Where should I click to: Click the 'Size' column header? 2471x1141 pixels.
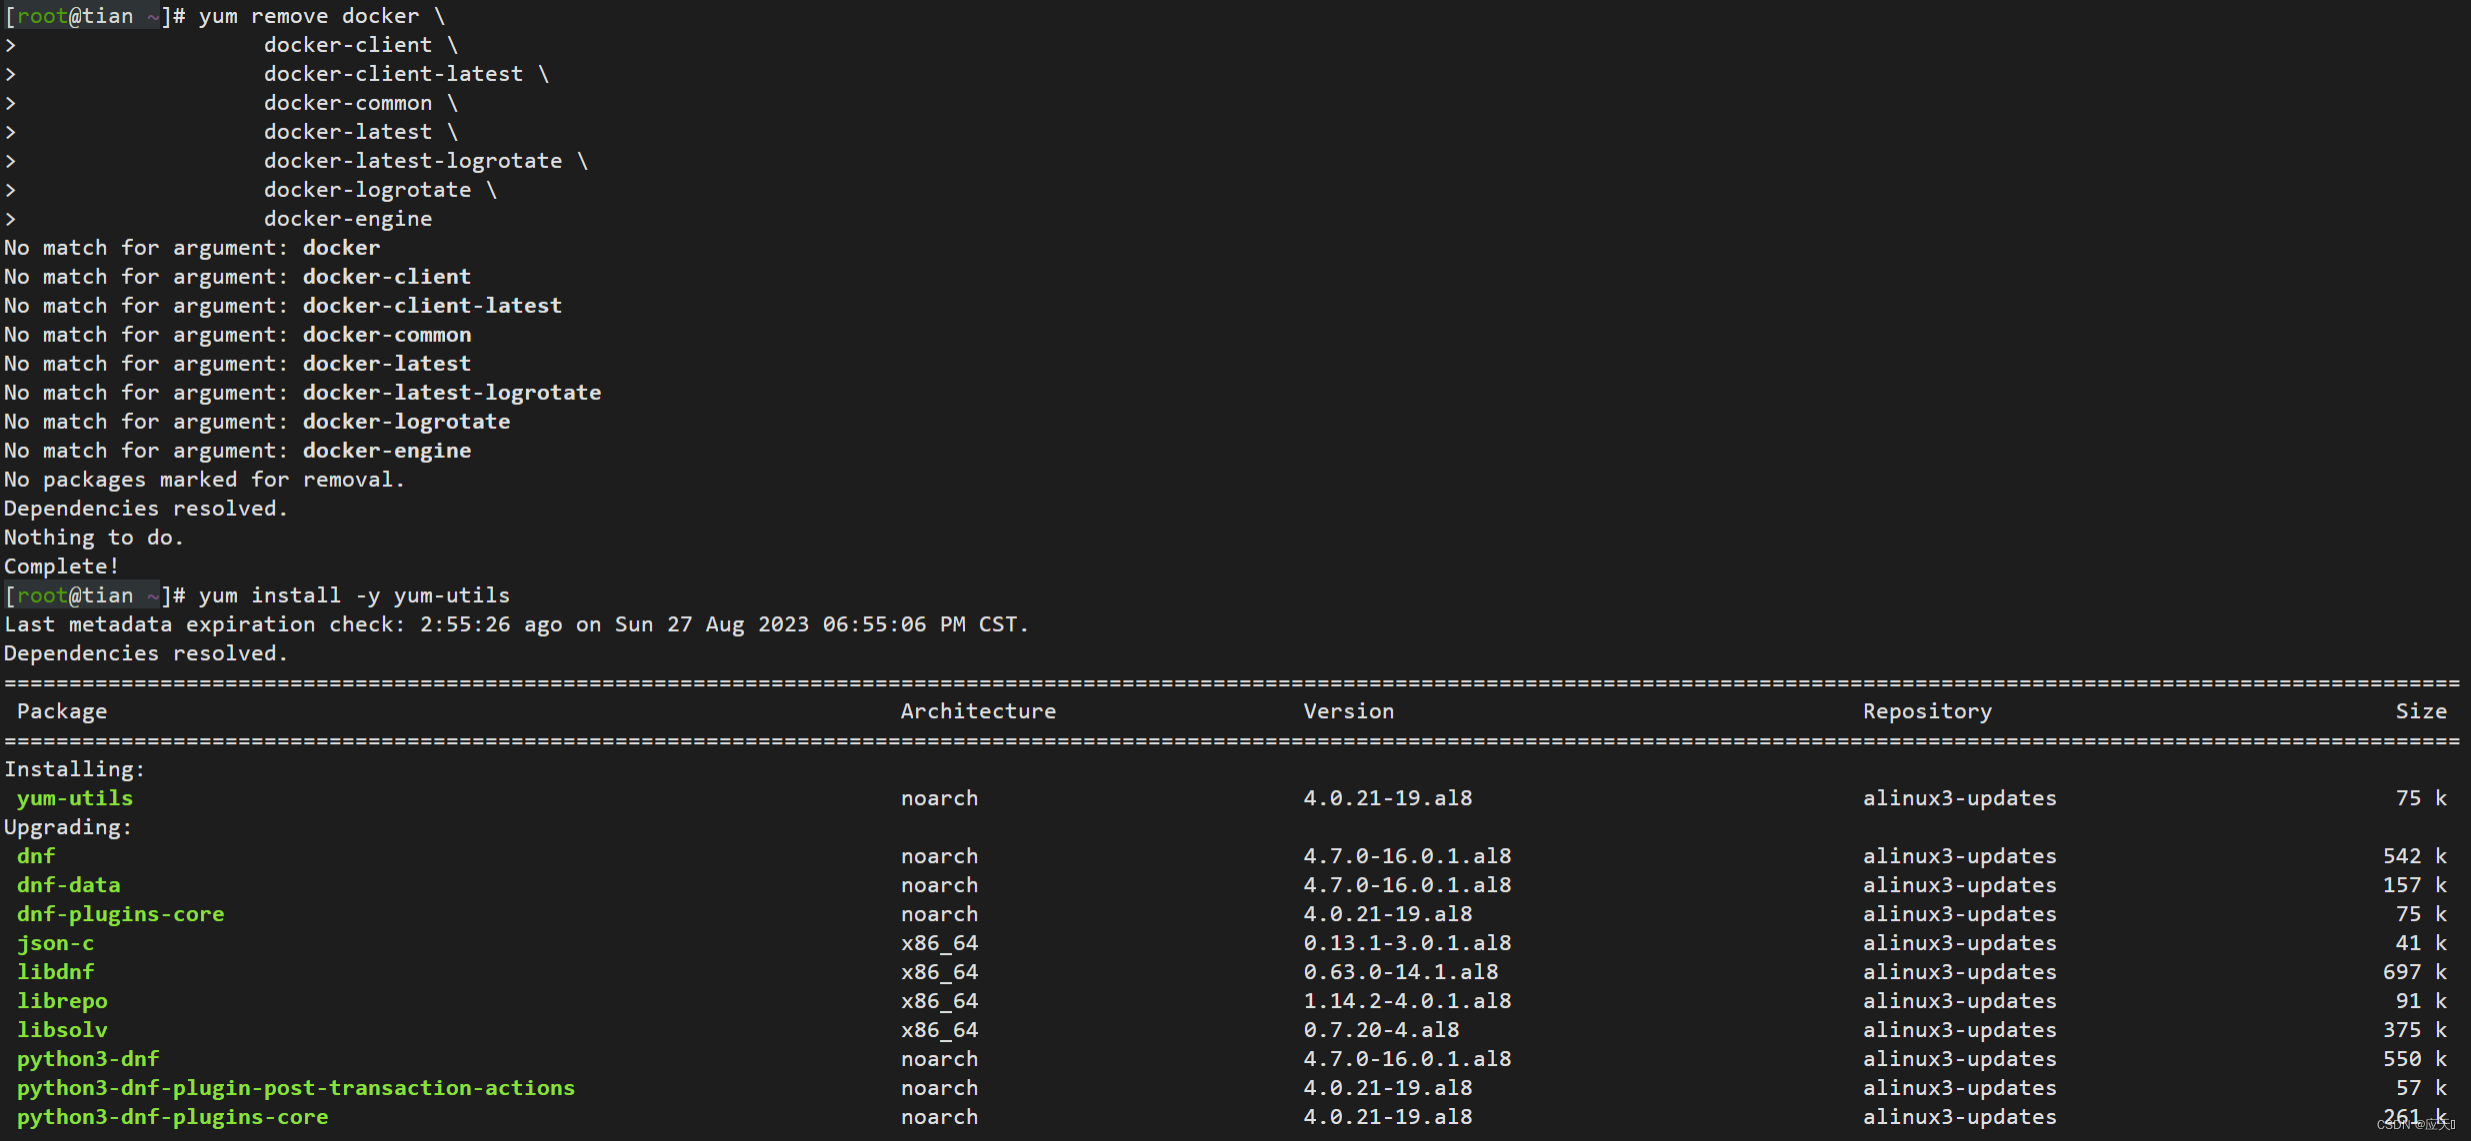click(2421, 712)
